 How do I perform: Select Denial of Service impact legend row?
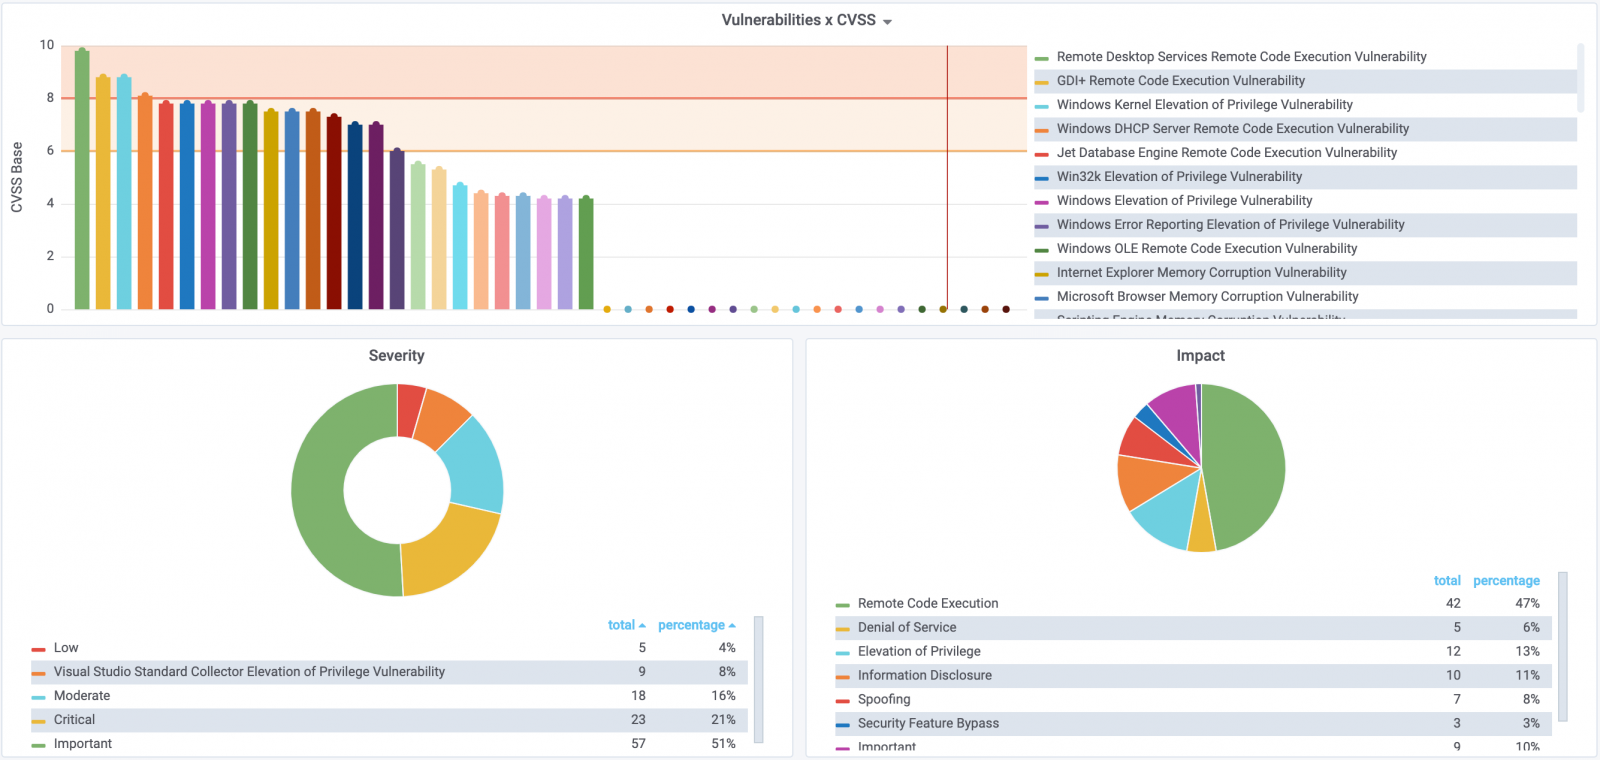click(1194, 628)
